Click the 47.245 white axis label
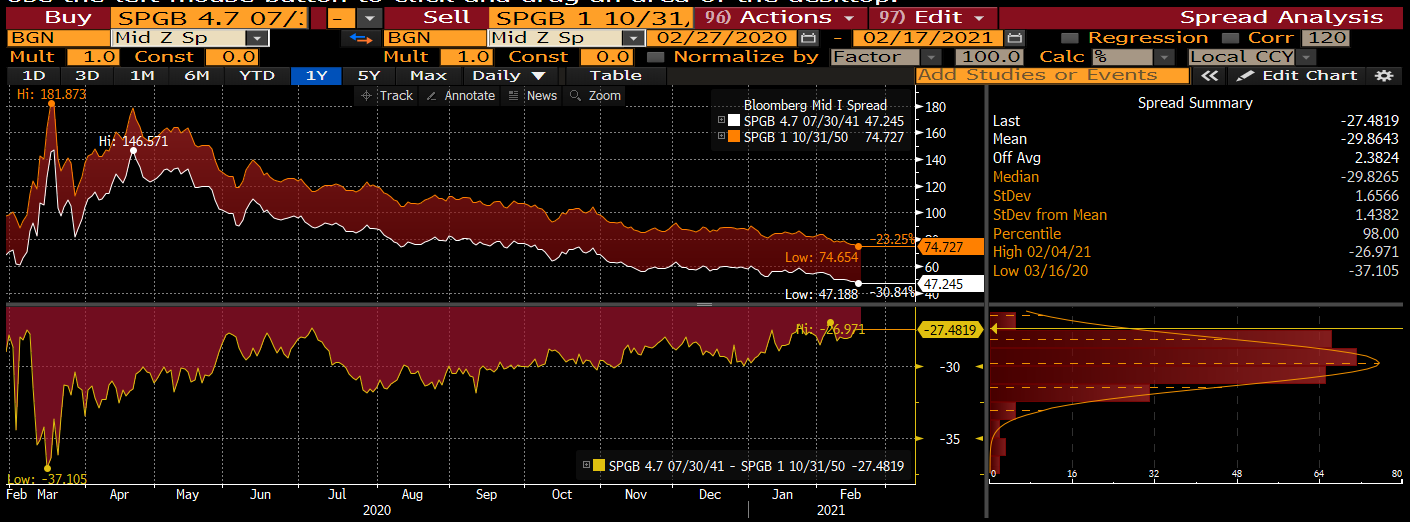 (x=950, y=284)
